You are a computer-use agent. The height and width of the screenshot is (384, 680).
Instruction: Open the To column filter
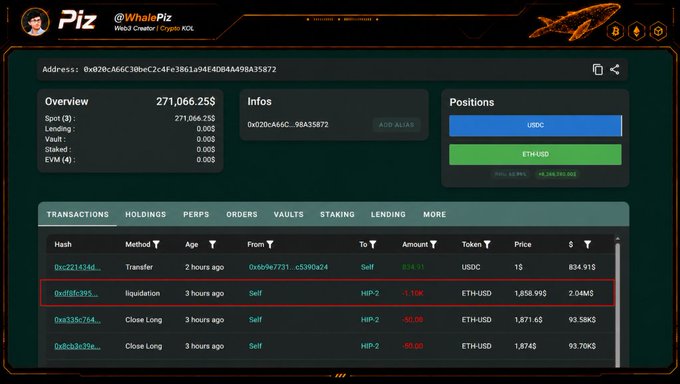pos(373,245)
